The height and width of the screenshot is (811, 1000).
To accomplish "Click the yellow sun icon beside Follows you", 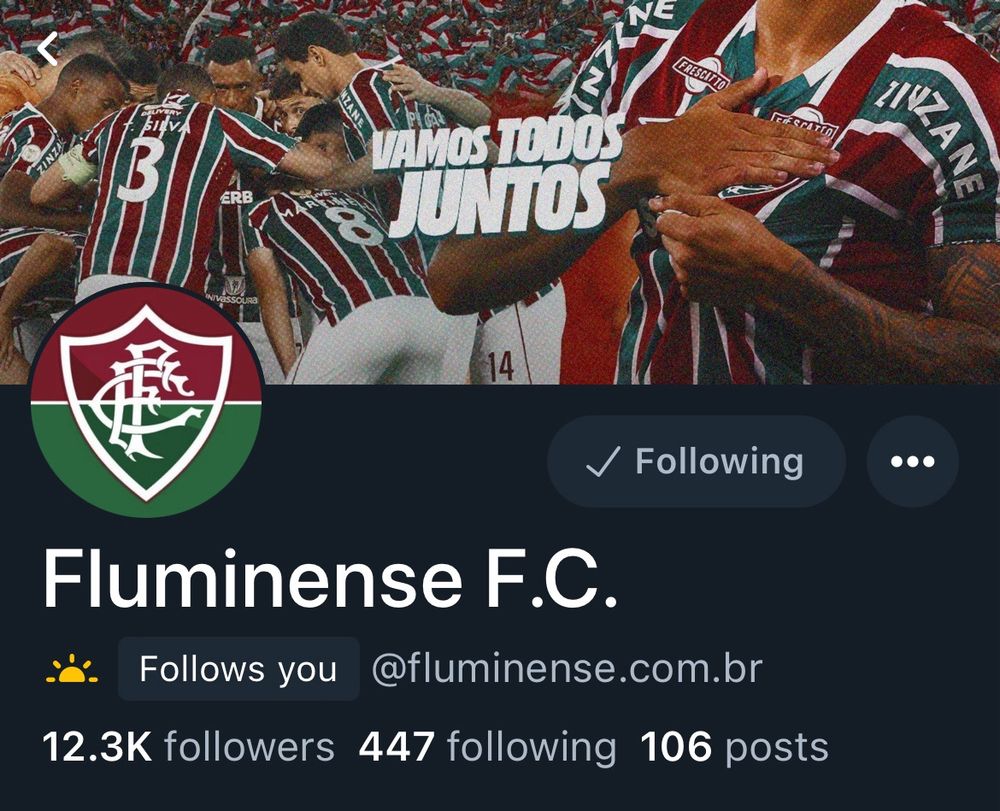I will pos(72,669).
